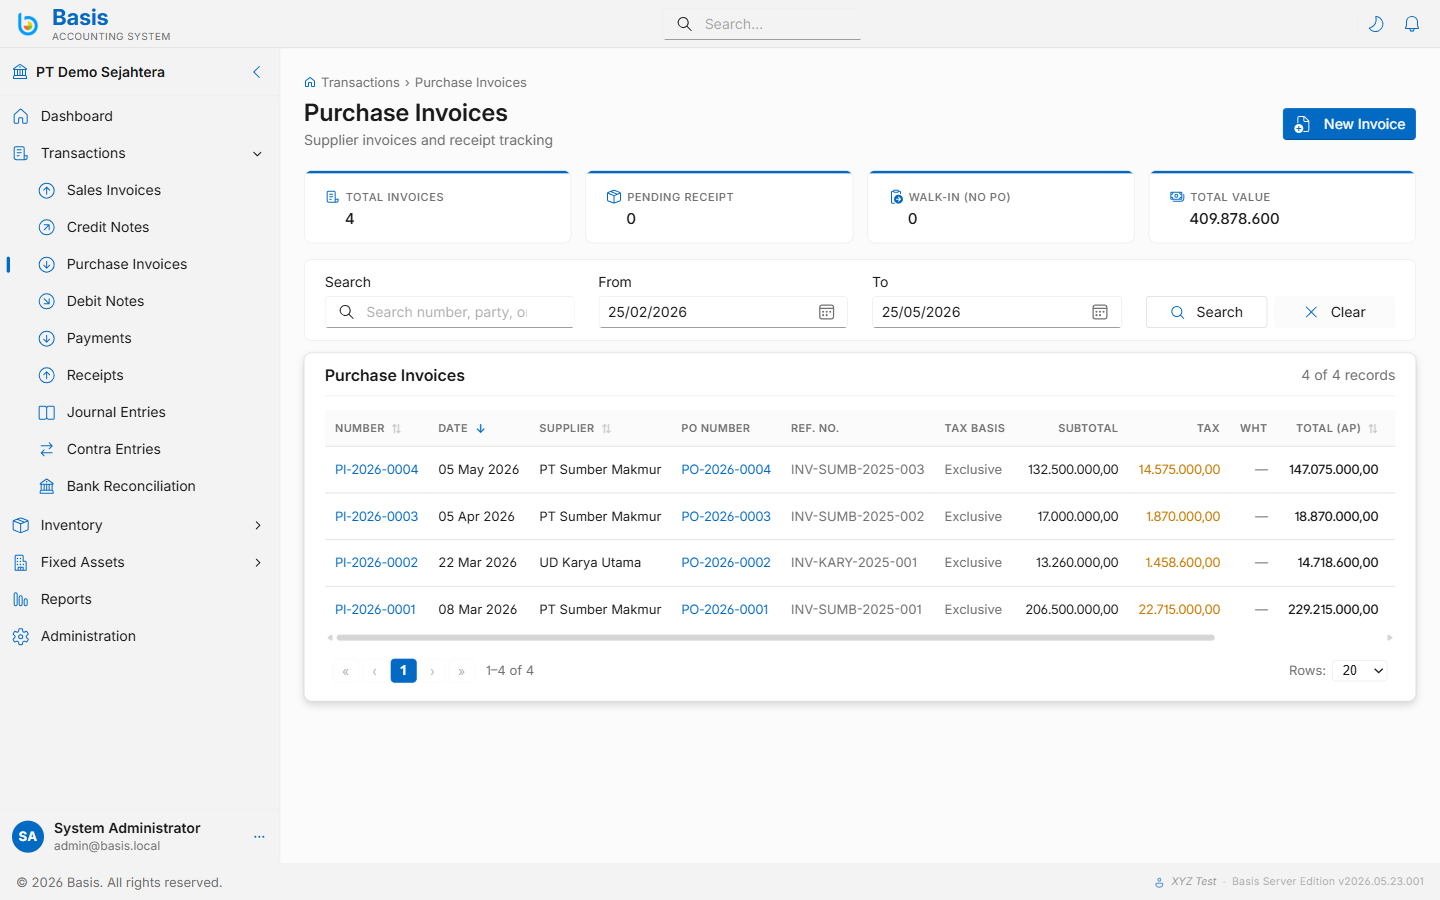Open the Rows per page dropdown
Image resolution: width=1440 pixels, height=900 pixels.
1360,671
